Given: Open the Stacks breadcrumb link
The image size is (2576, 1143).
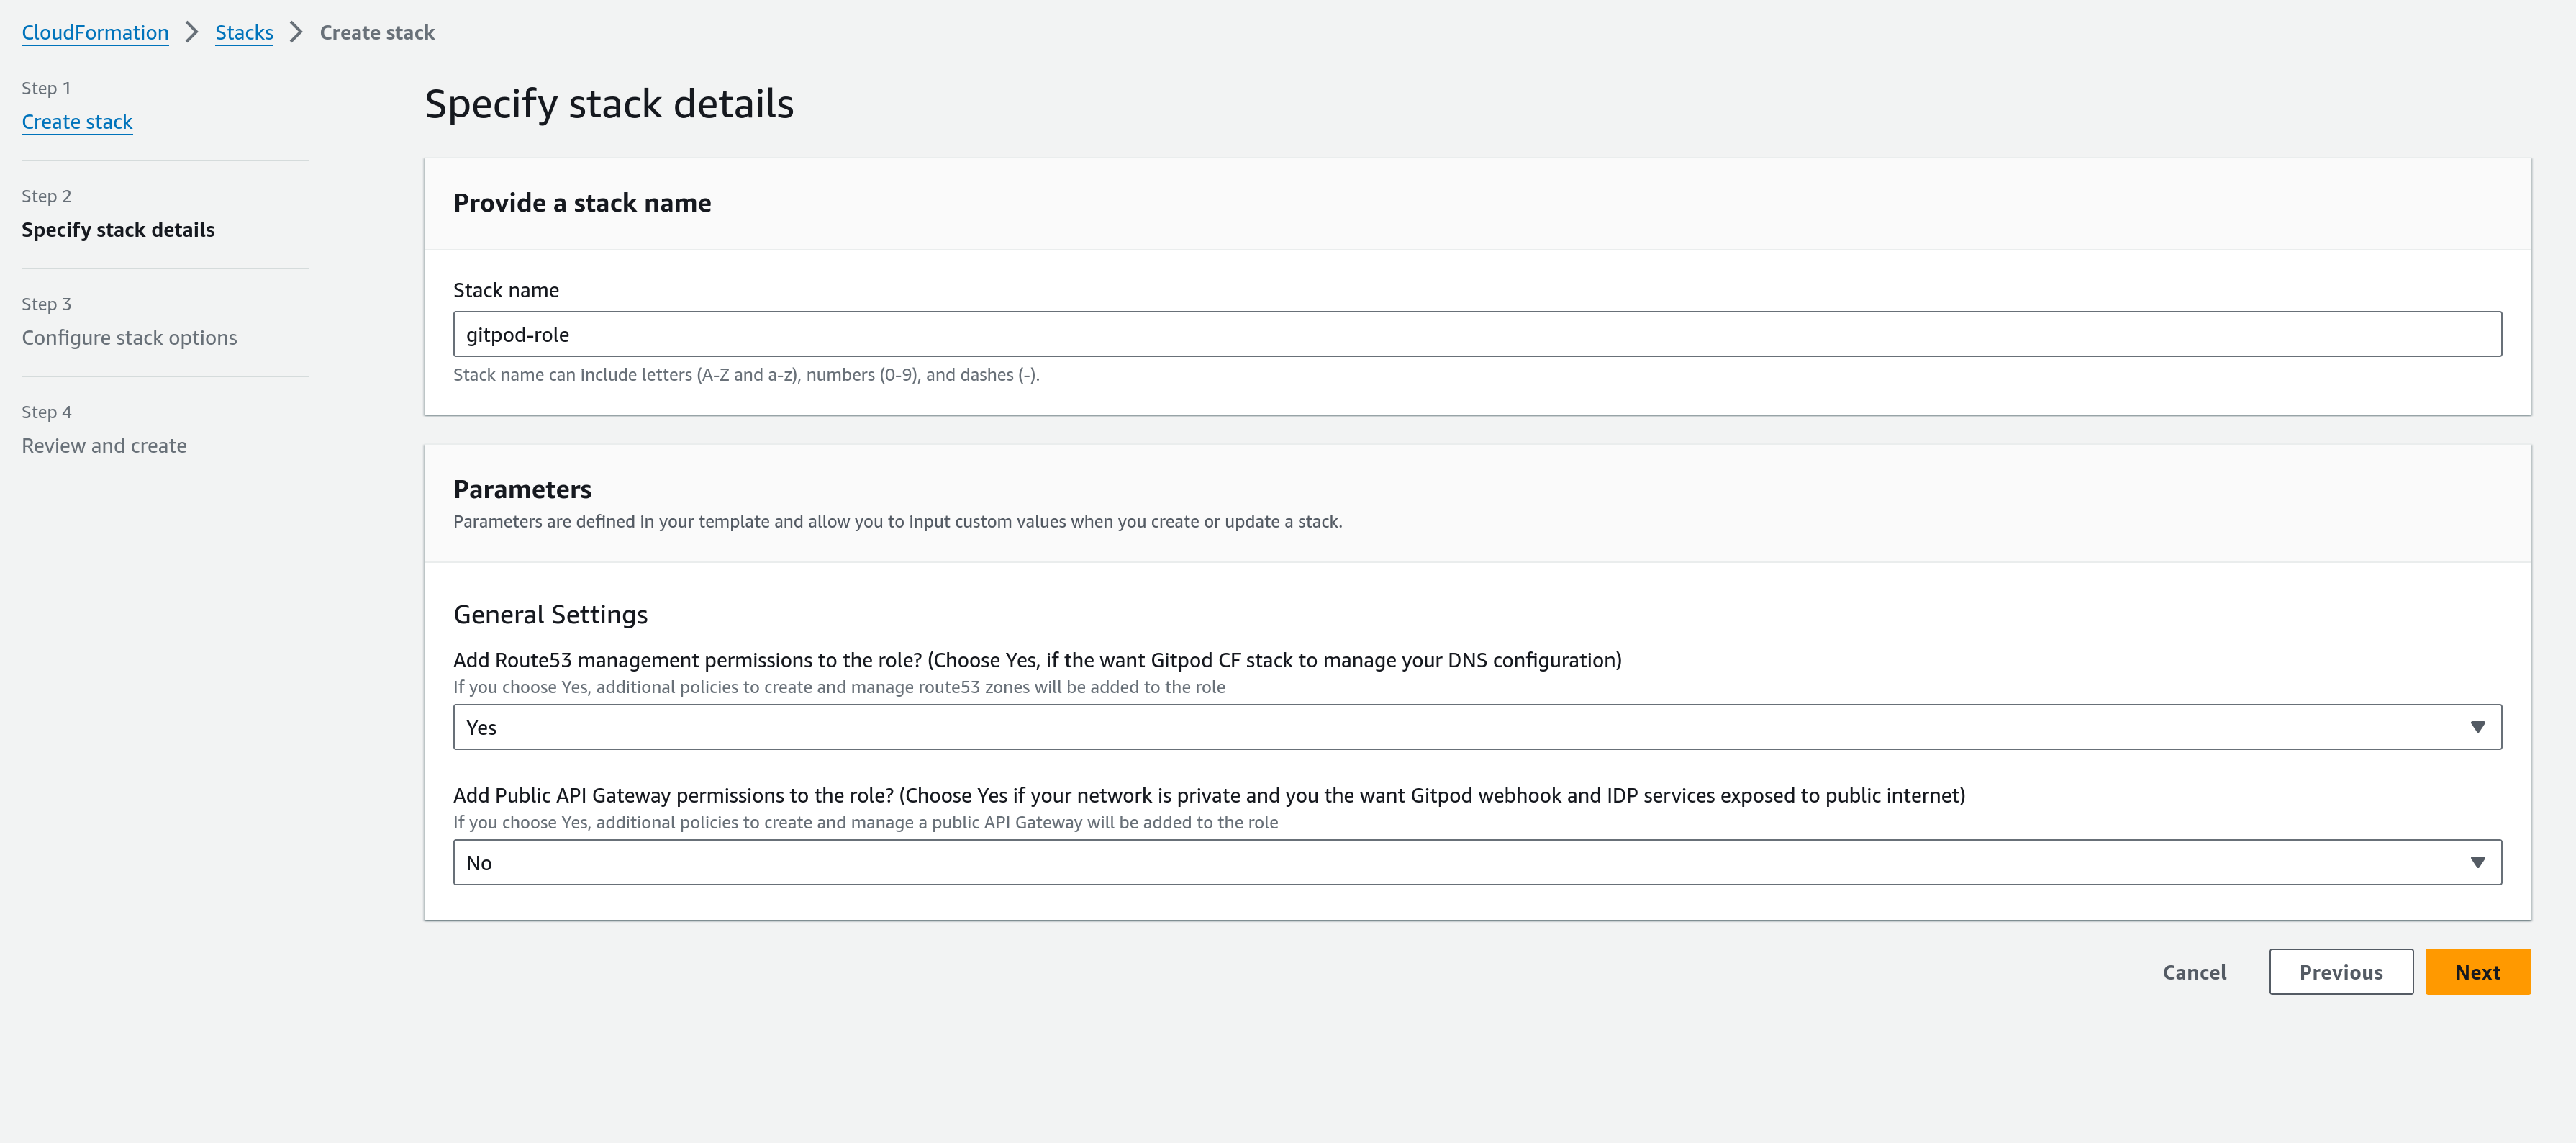Looking at the screenshot, I should click(x=244, y=32).
